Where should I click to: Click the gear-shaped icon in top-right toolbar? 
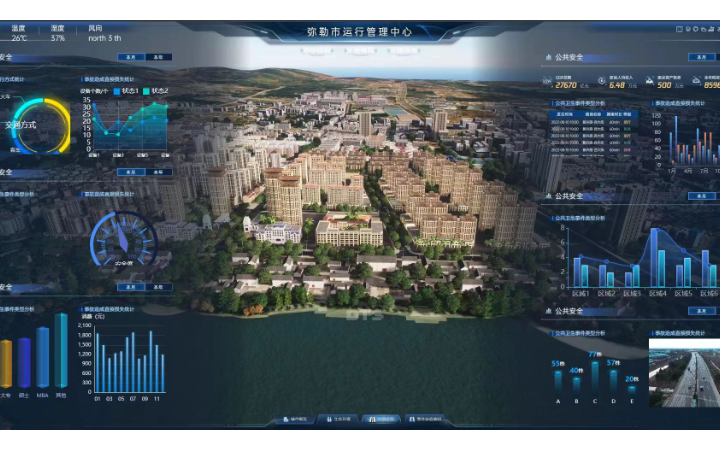click(x=695, y=29)
